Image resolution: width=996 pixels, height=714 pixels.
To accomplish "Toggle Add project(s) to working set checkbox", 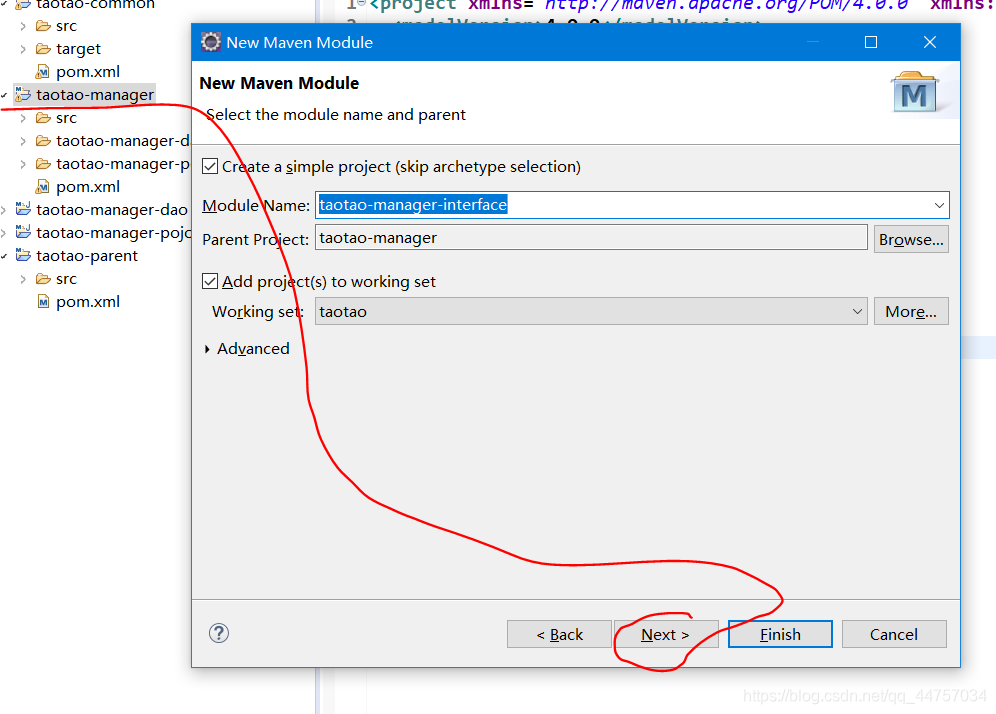I will (210, 281).
